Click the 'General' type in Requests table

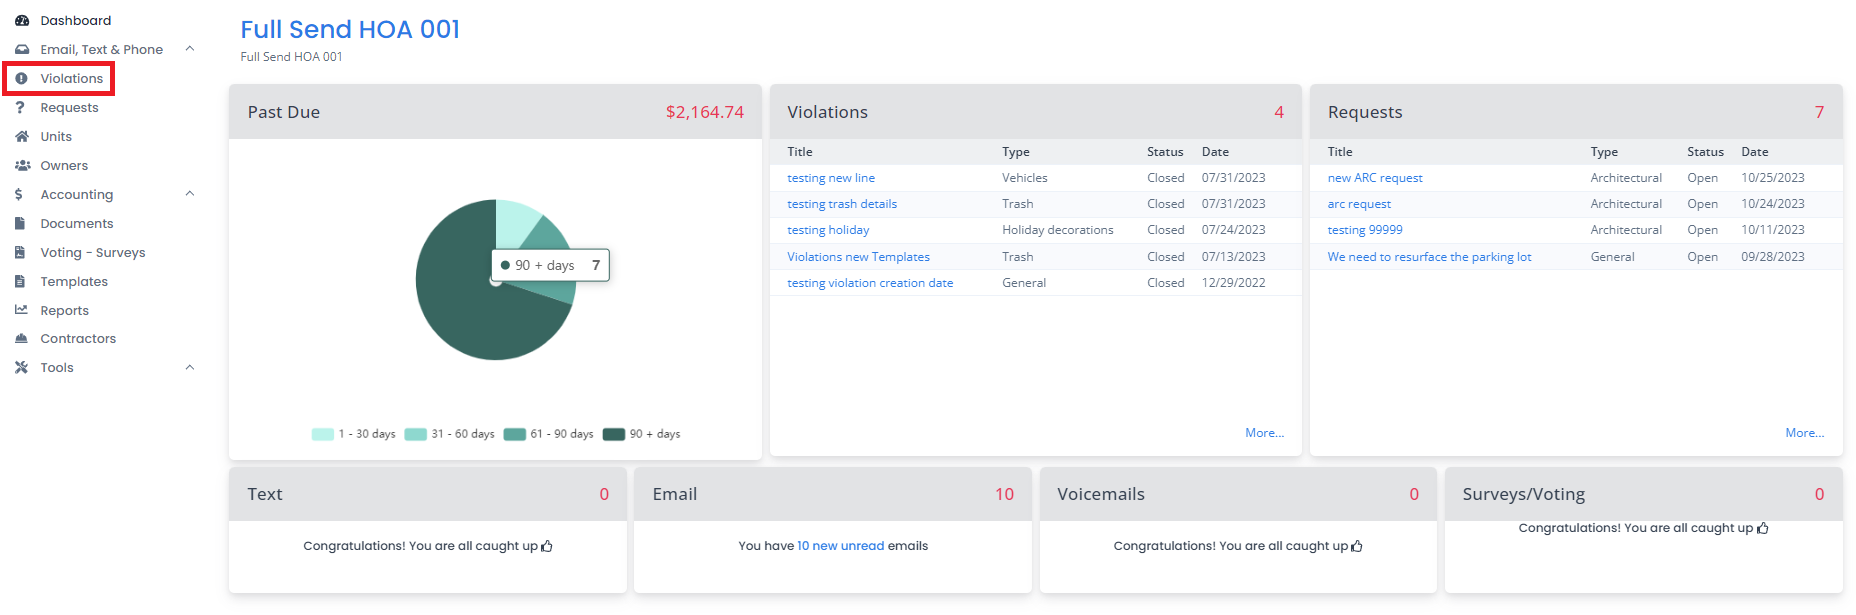point(1612,257)
